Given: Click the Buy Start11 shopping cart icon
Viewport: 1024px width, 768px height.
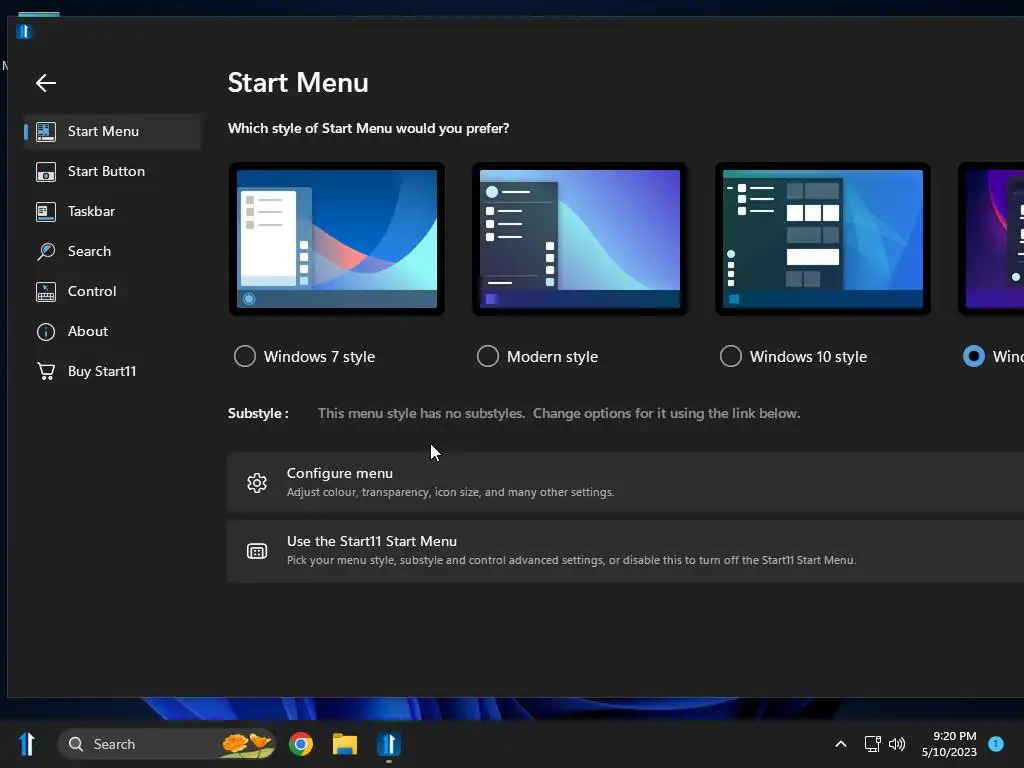Looking at the screenshot, I should click(46, 371).
